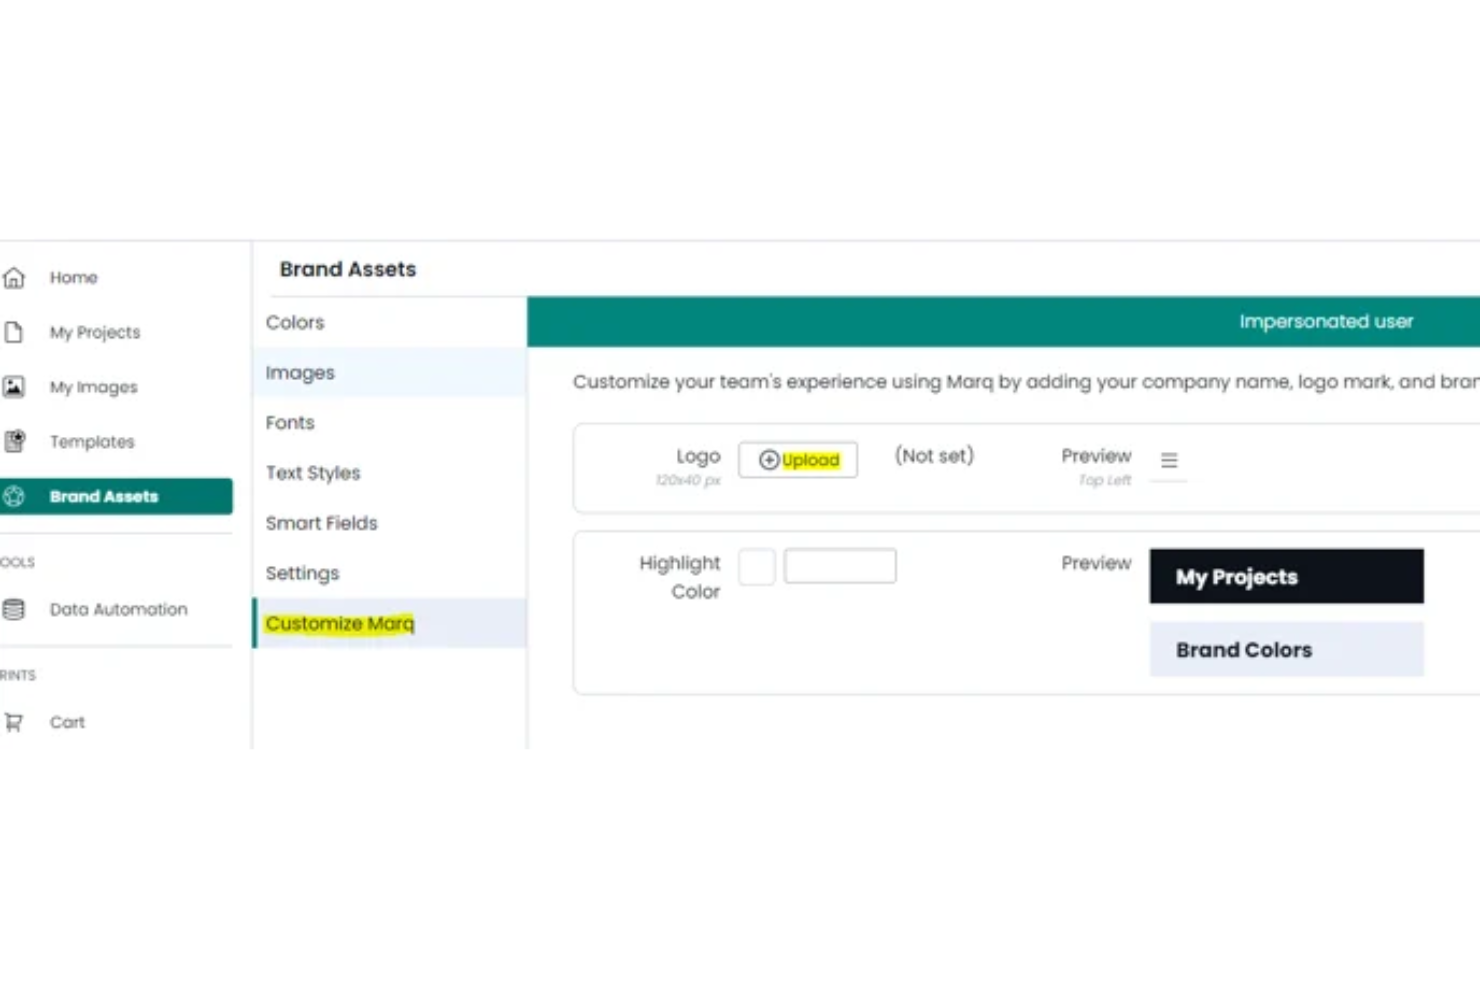
Task: Click the Brand Colors preview item
Action: [1287, 650]
